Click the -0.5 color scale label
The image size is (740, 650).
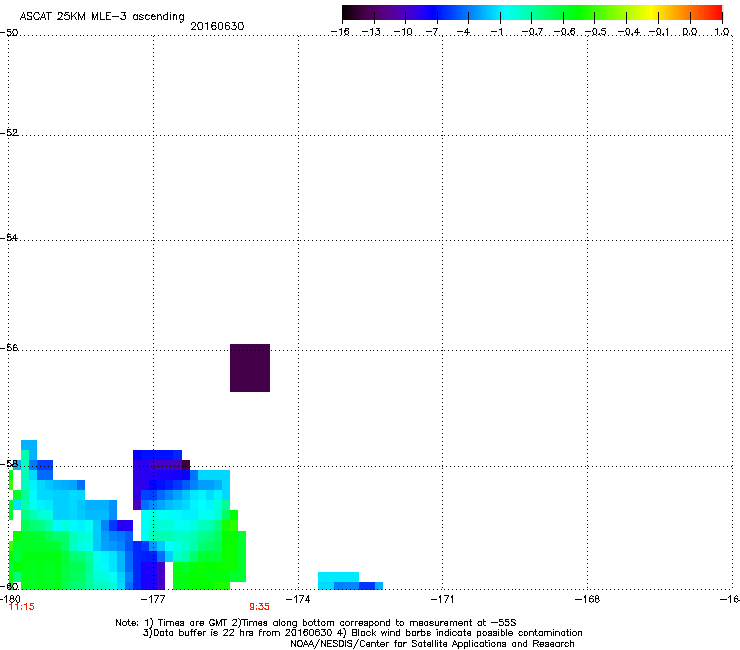(595, 32)
